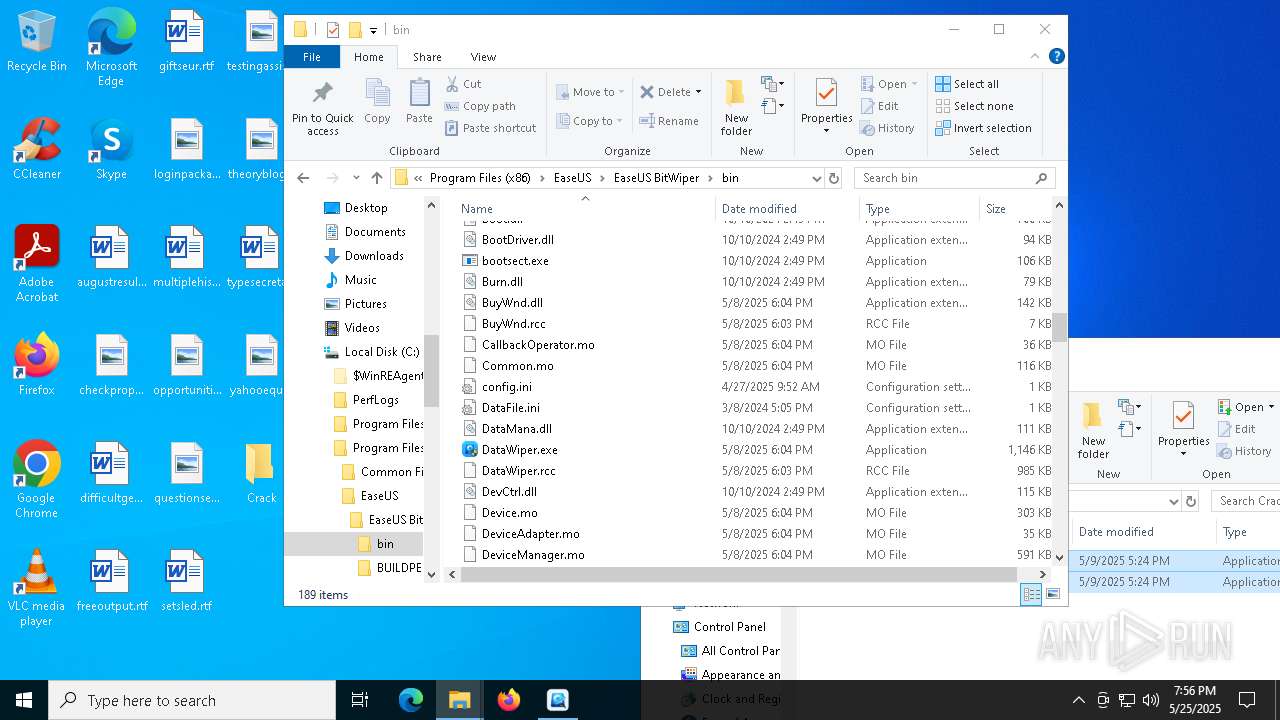Open Task View on taskbar
The image size is (1280, 720).
click(360, 700)
